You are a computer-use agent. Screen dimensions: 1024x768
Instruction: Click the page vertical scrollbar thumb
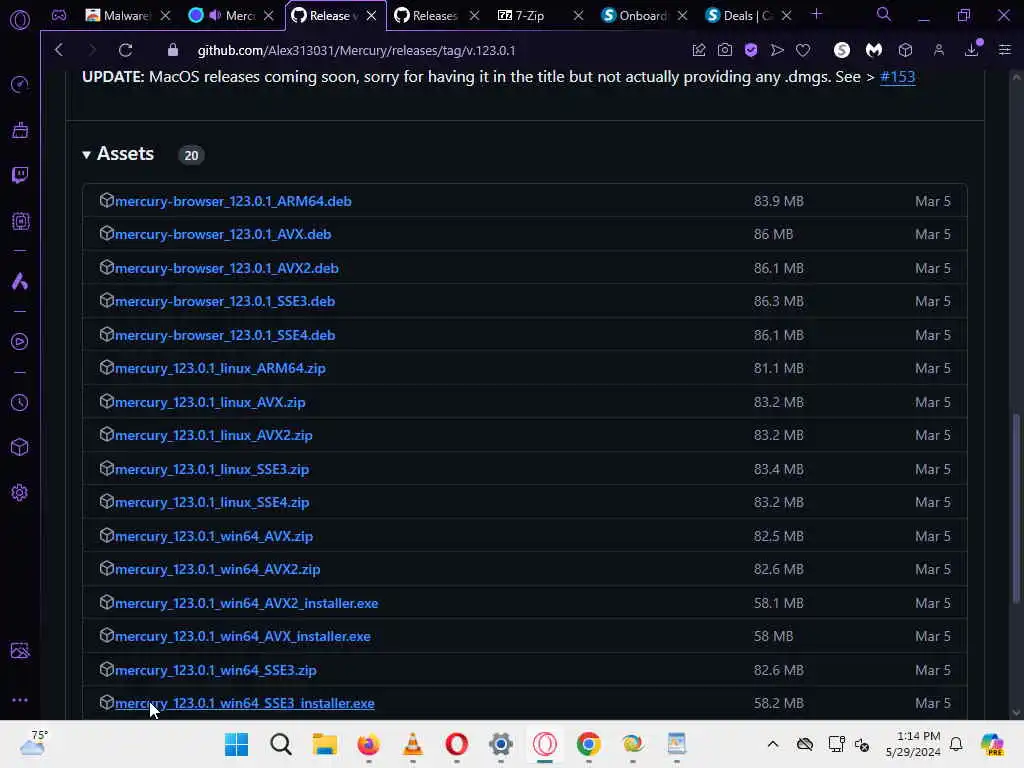tap(1016, 507)
